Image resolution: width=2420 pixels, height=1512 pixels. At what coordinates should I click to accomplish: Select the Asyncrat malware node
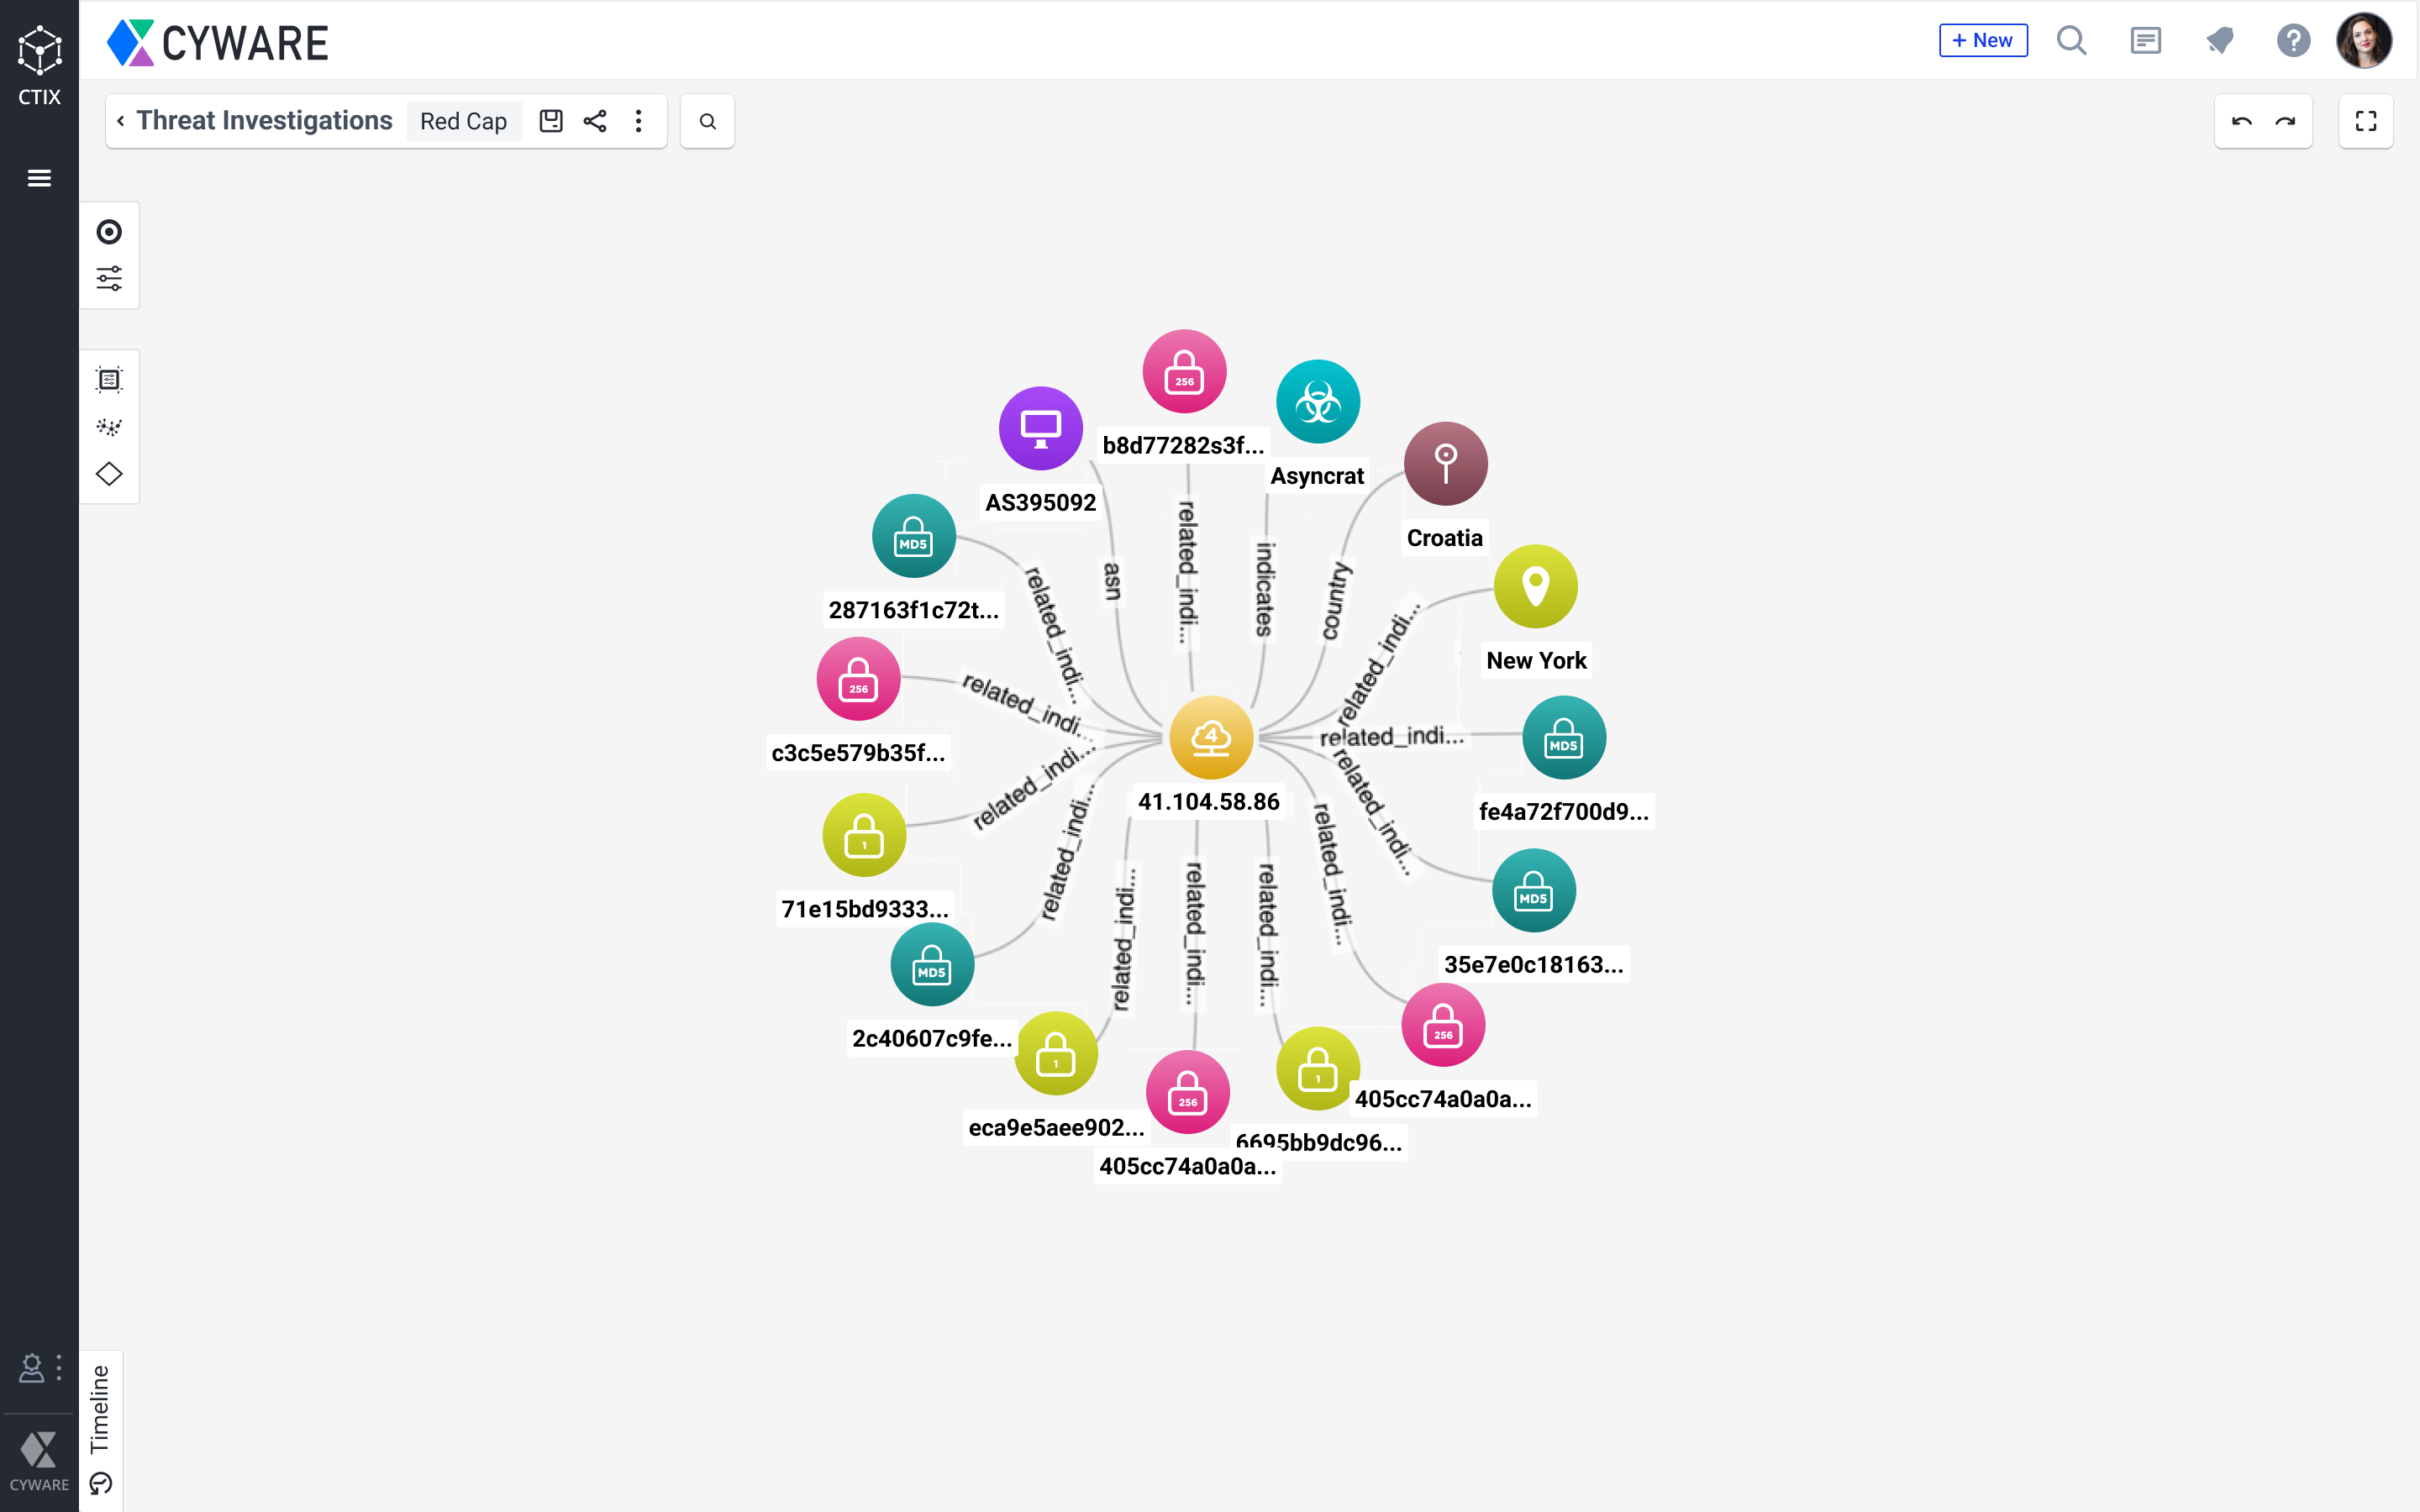1317,402
